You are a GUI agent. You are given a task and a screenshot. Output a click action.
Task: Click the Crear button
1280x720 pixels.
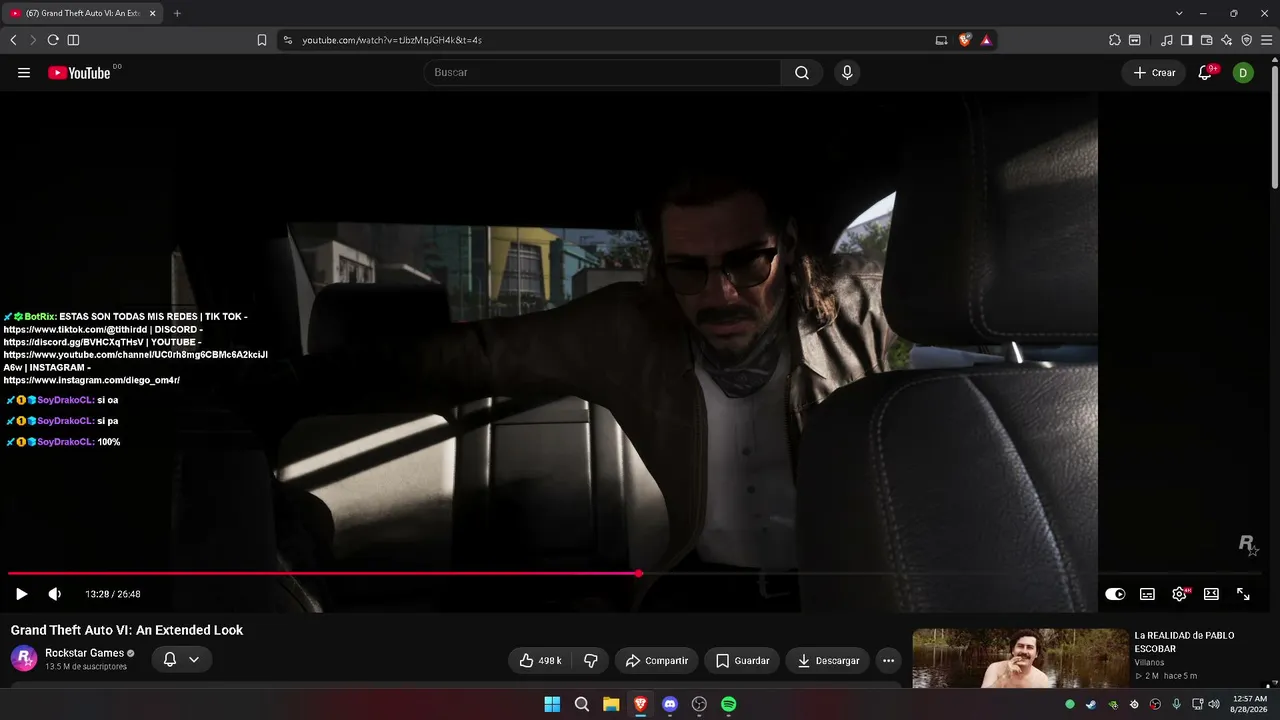tap(1154, 73)
